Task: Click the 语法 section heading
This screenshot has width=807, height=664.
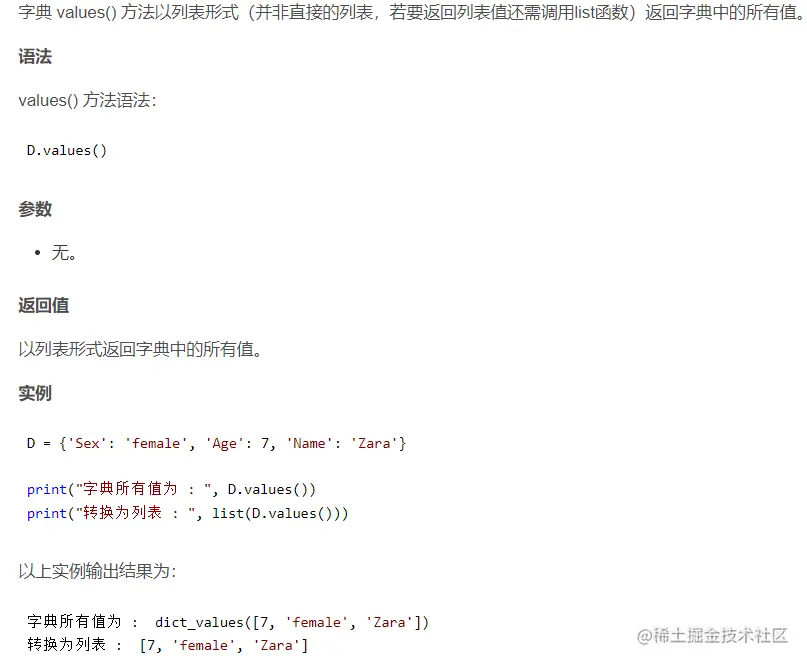Action: [35, 57]
